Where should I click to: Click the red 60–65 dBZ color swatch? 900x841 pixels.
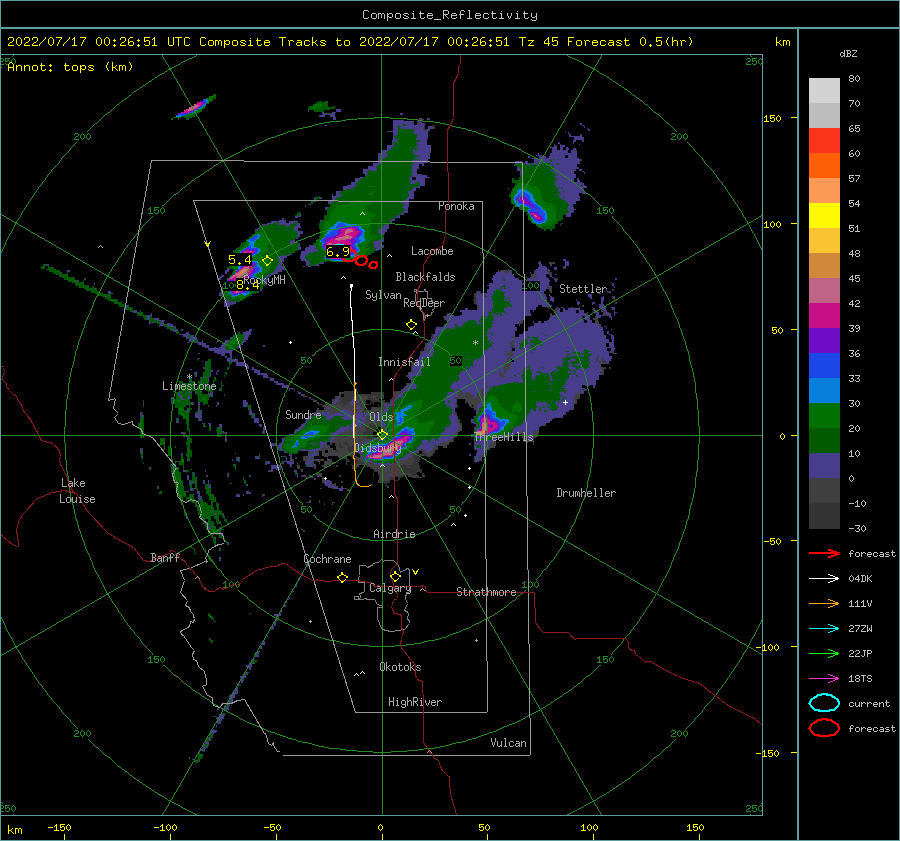point(824,141)
